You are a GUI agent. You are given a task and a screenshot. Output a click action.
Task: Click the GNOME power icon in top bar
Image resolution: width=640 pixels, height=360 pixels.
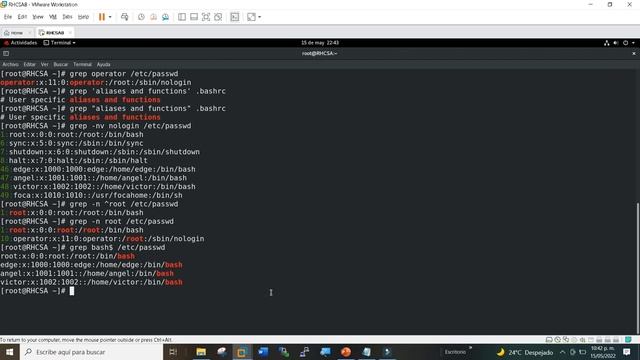(625, 42)
